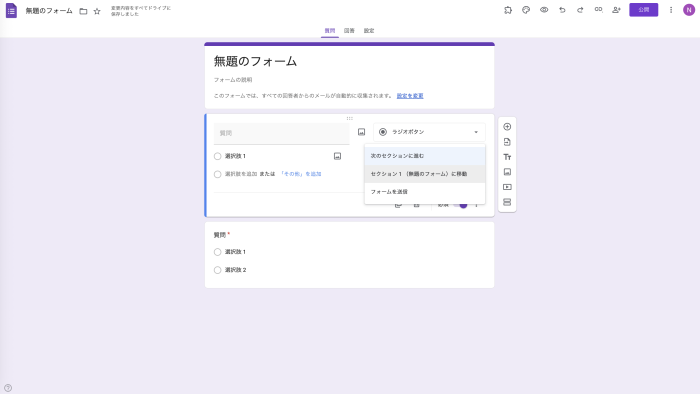
Task: Click the form title 無題のフォーム heading
Action: [255, 62]
